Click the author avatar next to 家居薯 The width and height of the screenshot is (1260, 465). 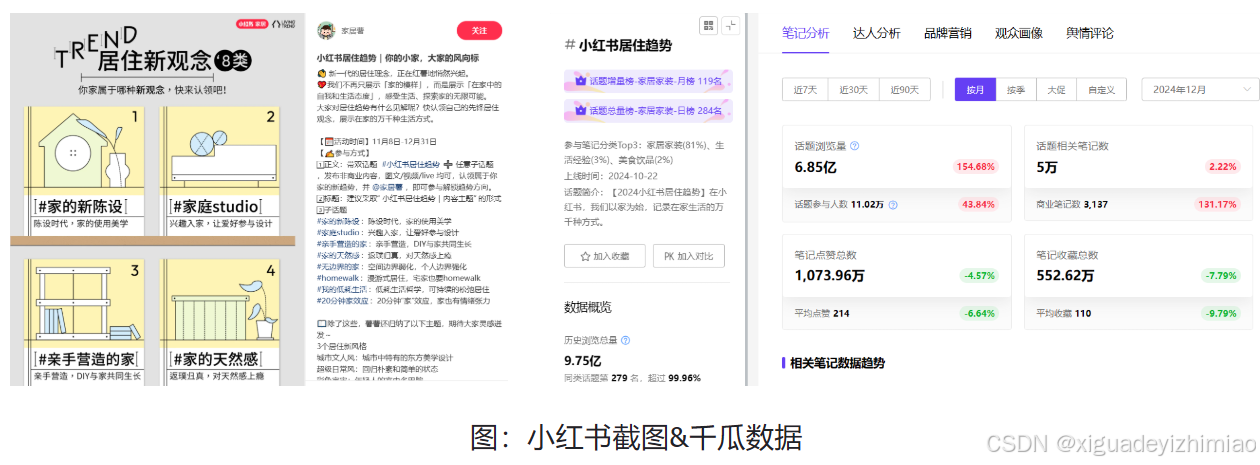tap(326, 30)
